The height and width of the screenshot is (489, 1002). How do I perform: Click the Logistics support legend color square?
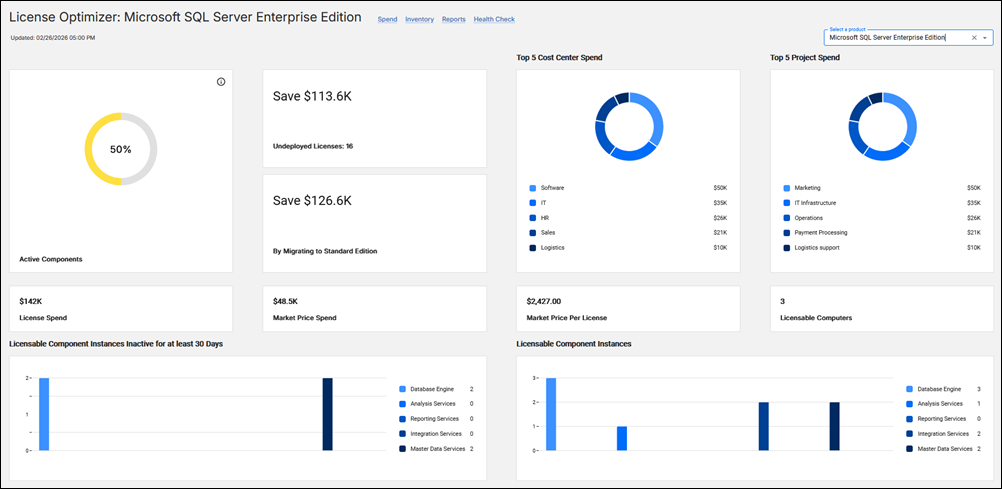787,247
